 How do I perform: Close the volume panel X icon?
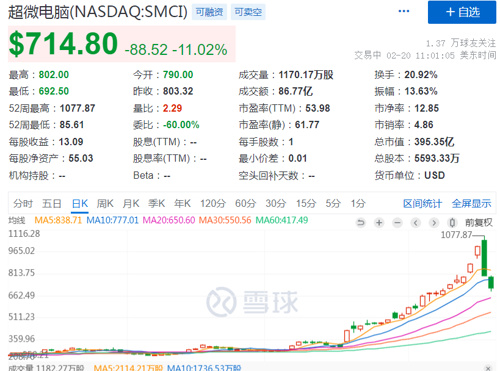[488, 368]
